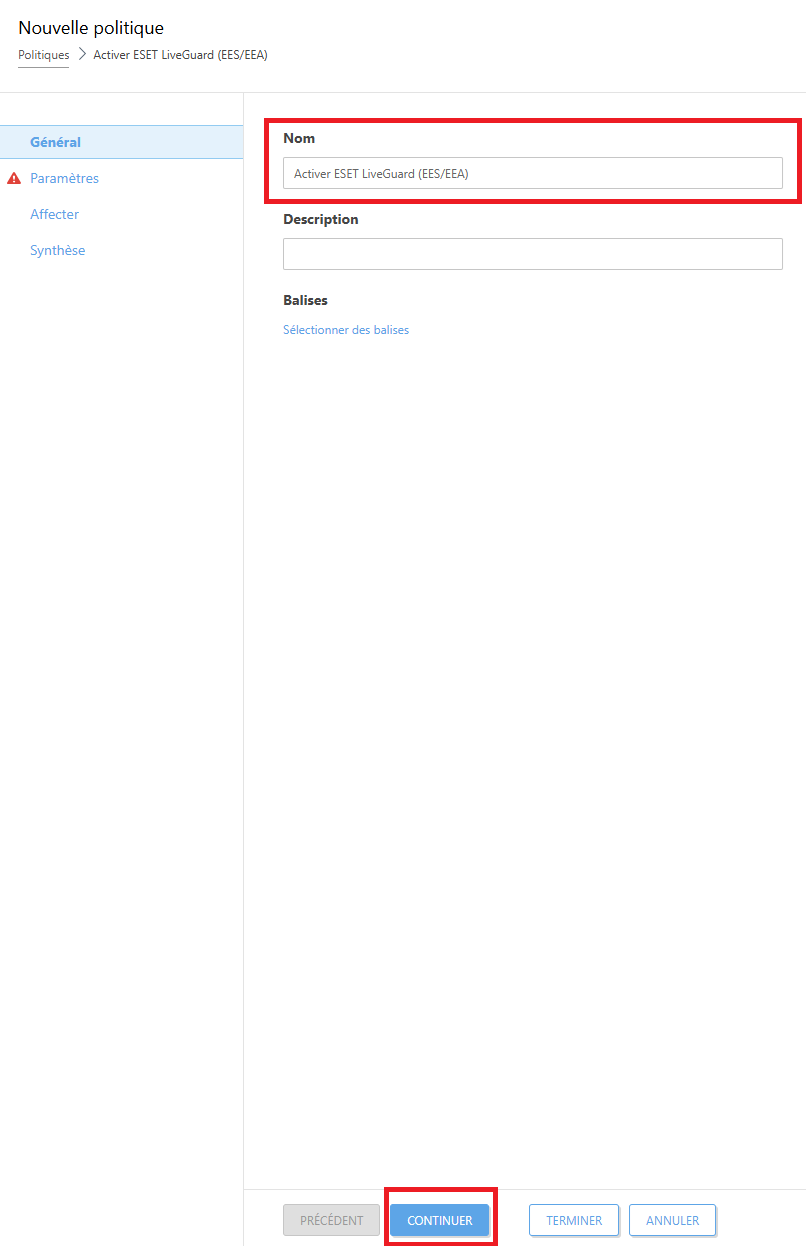Image resolution: width=806 pixels, height=1246 pixels.
Task: Open Sélectionner des balises link
Action: click(346, 330)
